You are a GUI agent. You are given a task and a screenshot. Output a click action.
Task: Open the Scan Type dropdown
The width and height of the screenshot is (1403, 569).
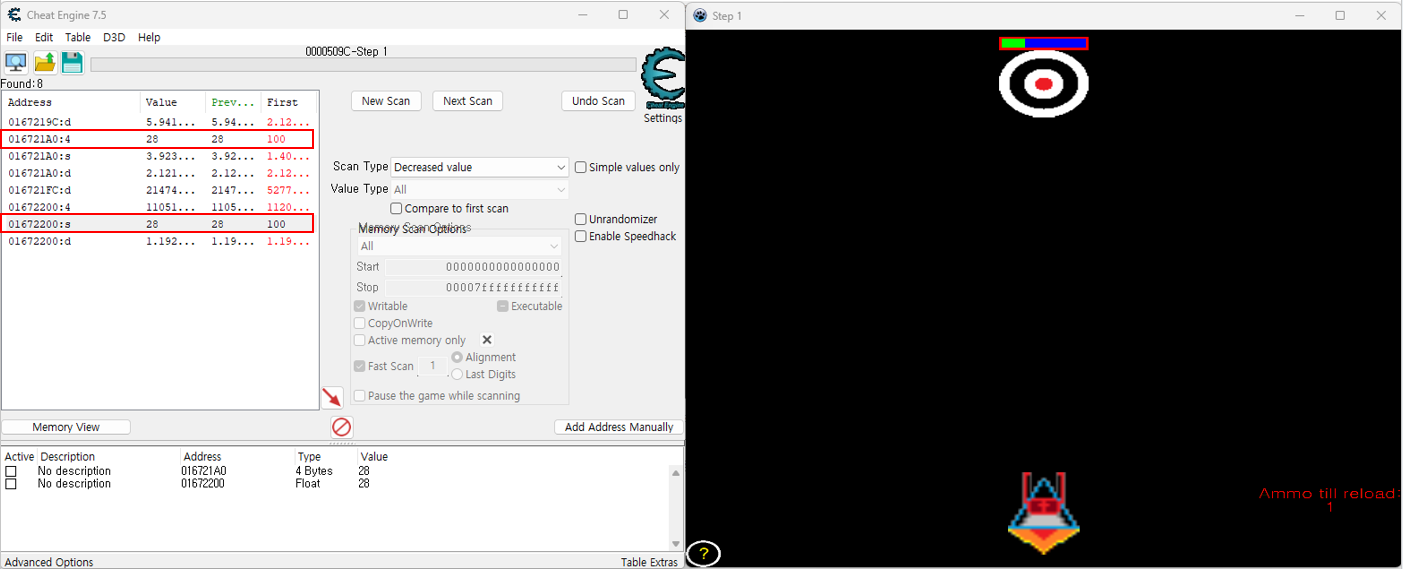click(x=479, y=167)
